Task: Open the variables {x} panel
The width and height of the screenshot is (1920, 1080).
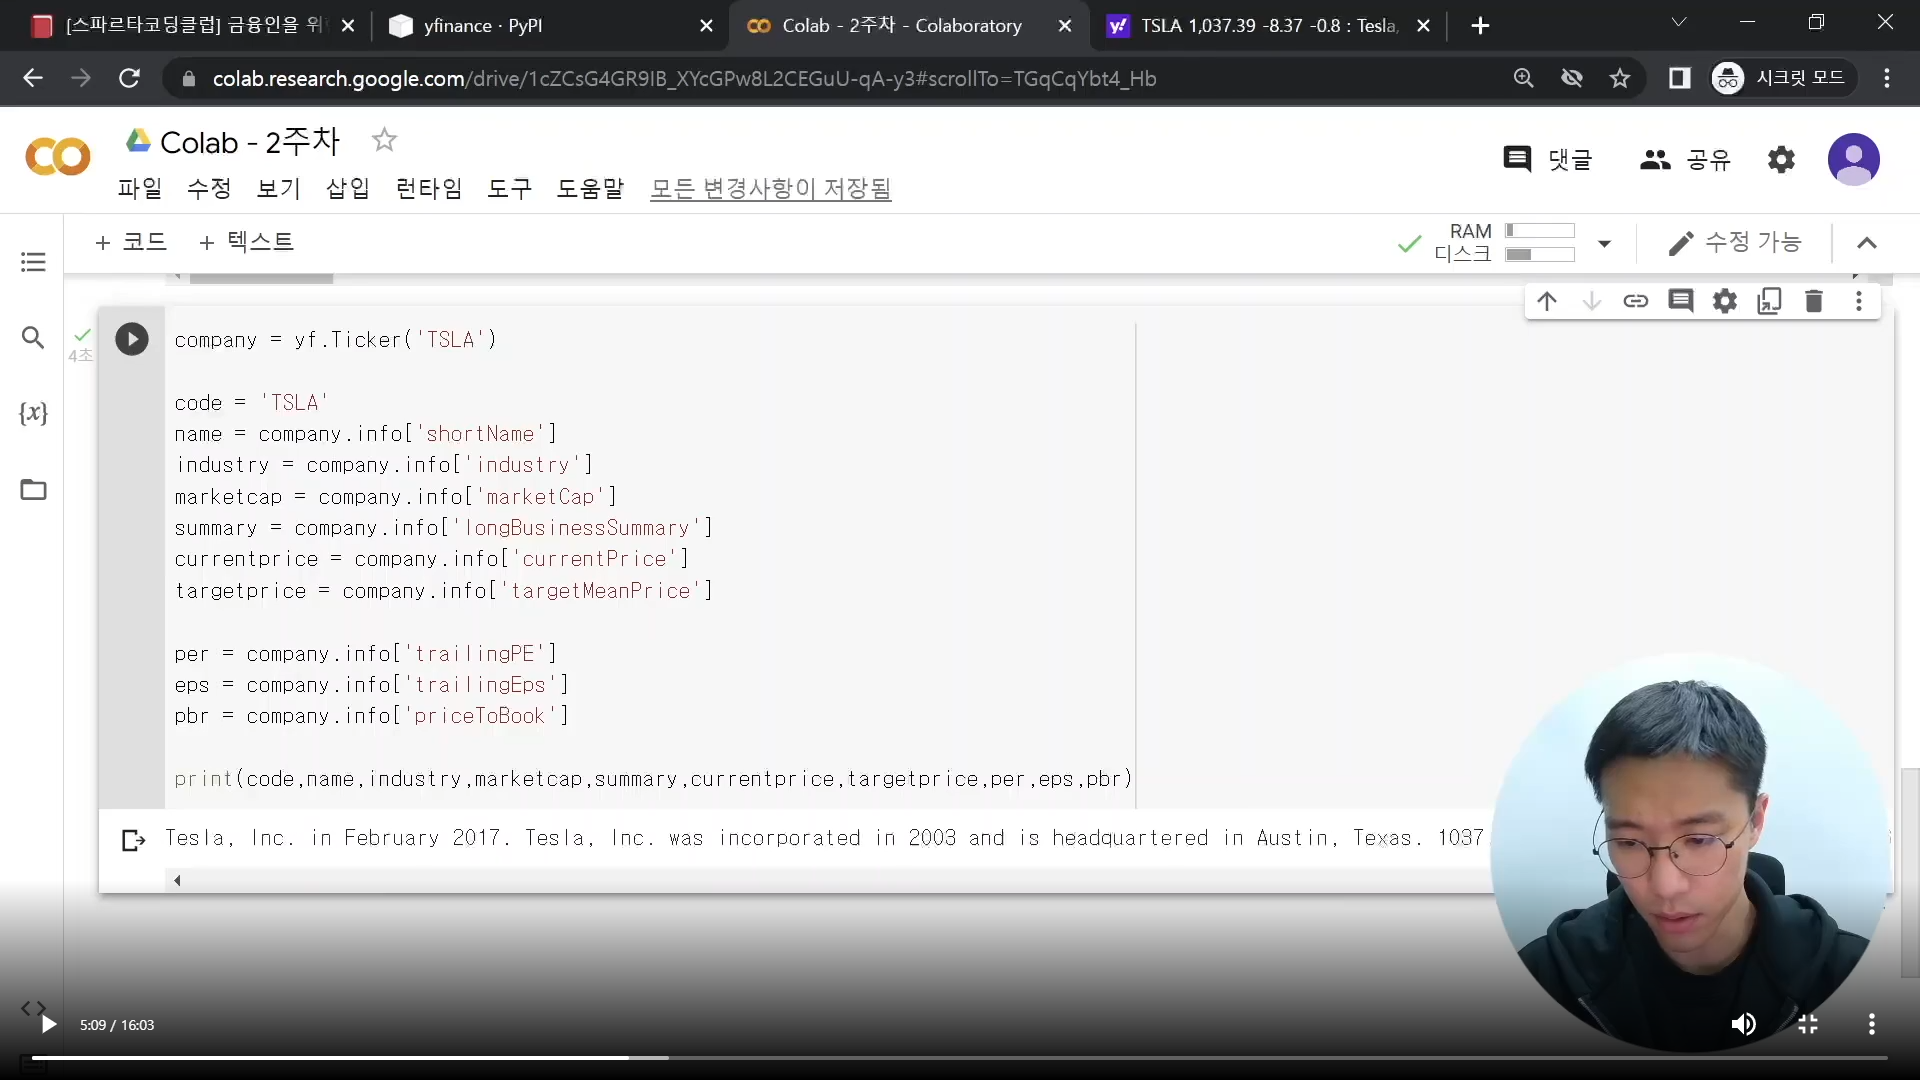Action: point(33,413)
